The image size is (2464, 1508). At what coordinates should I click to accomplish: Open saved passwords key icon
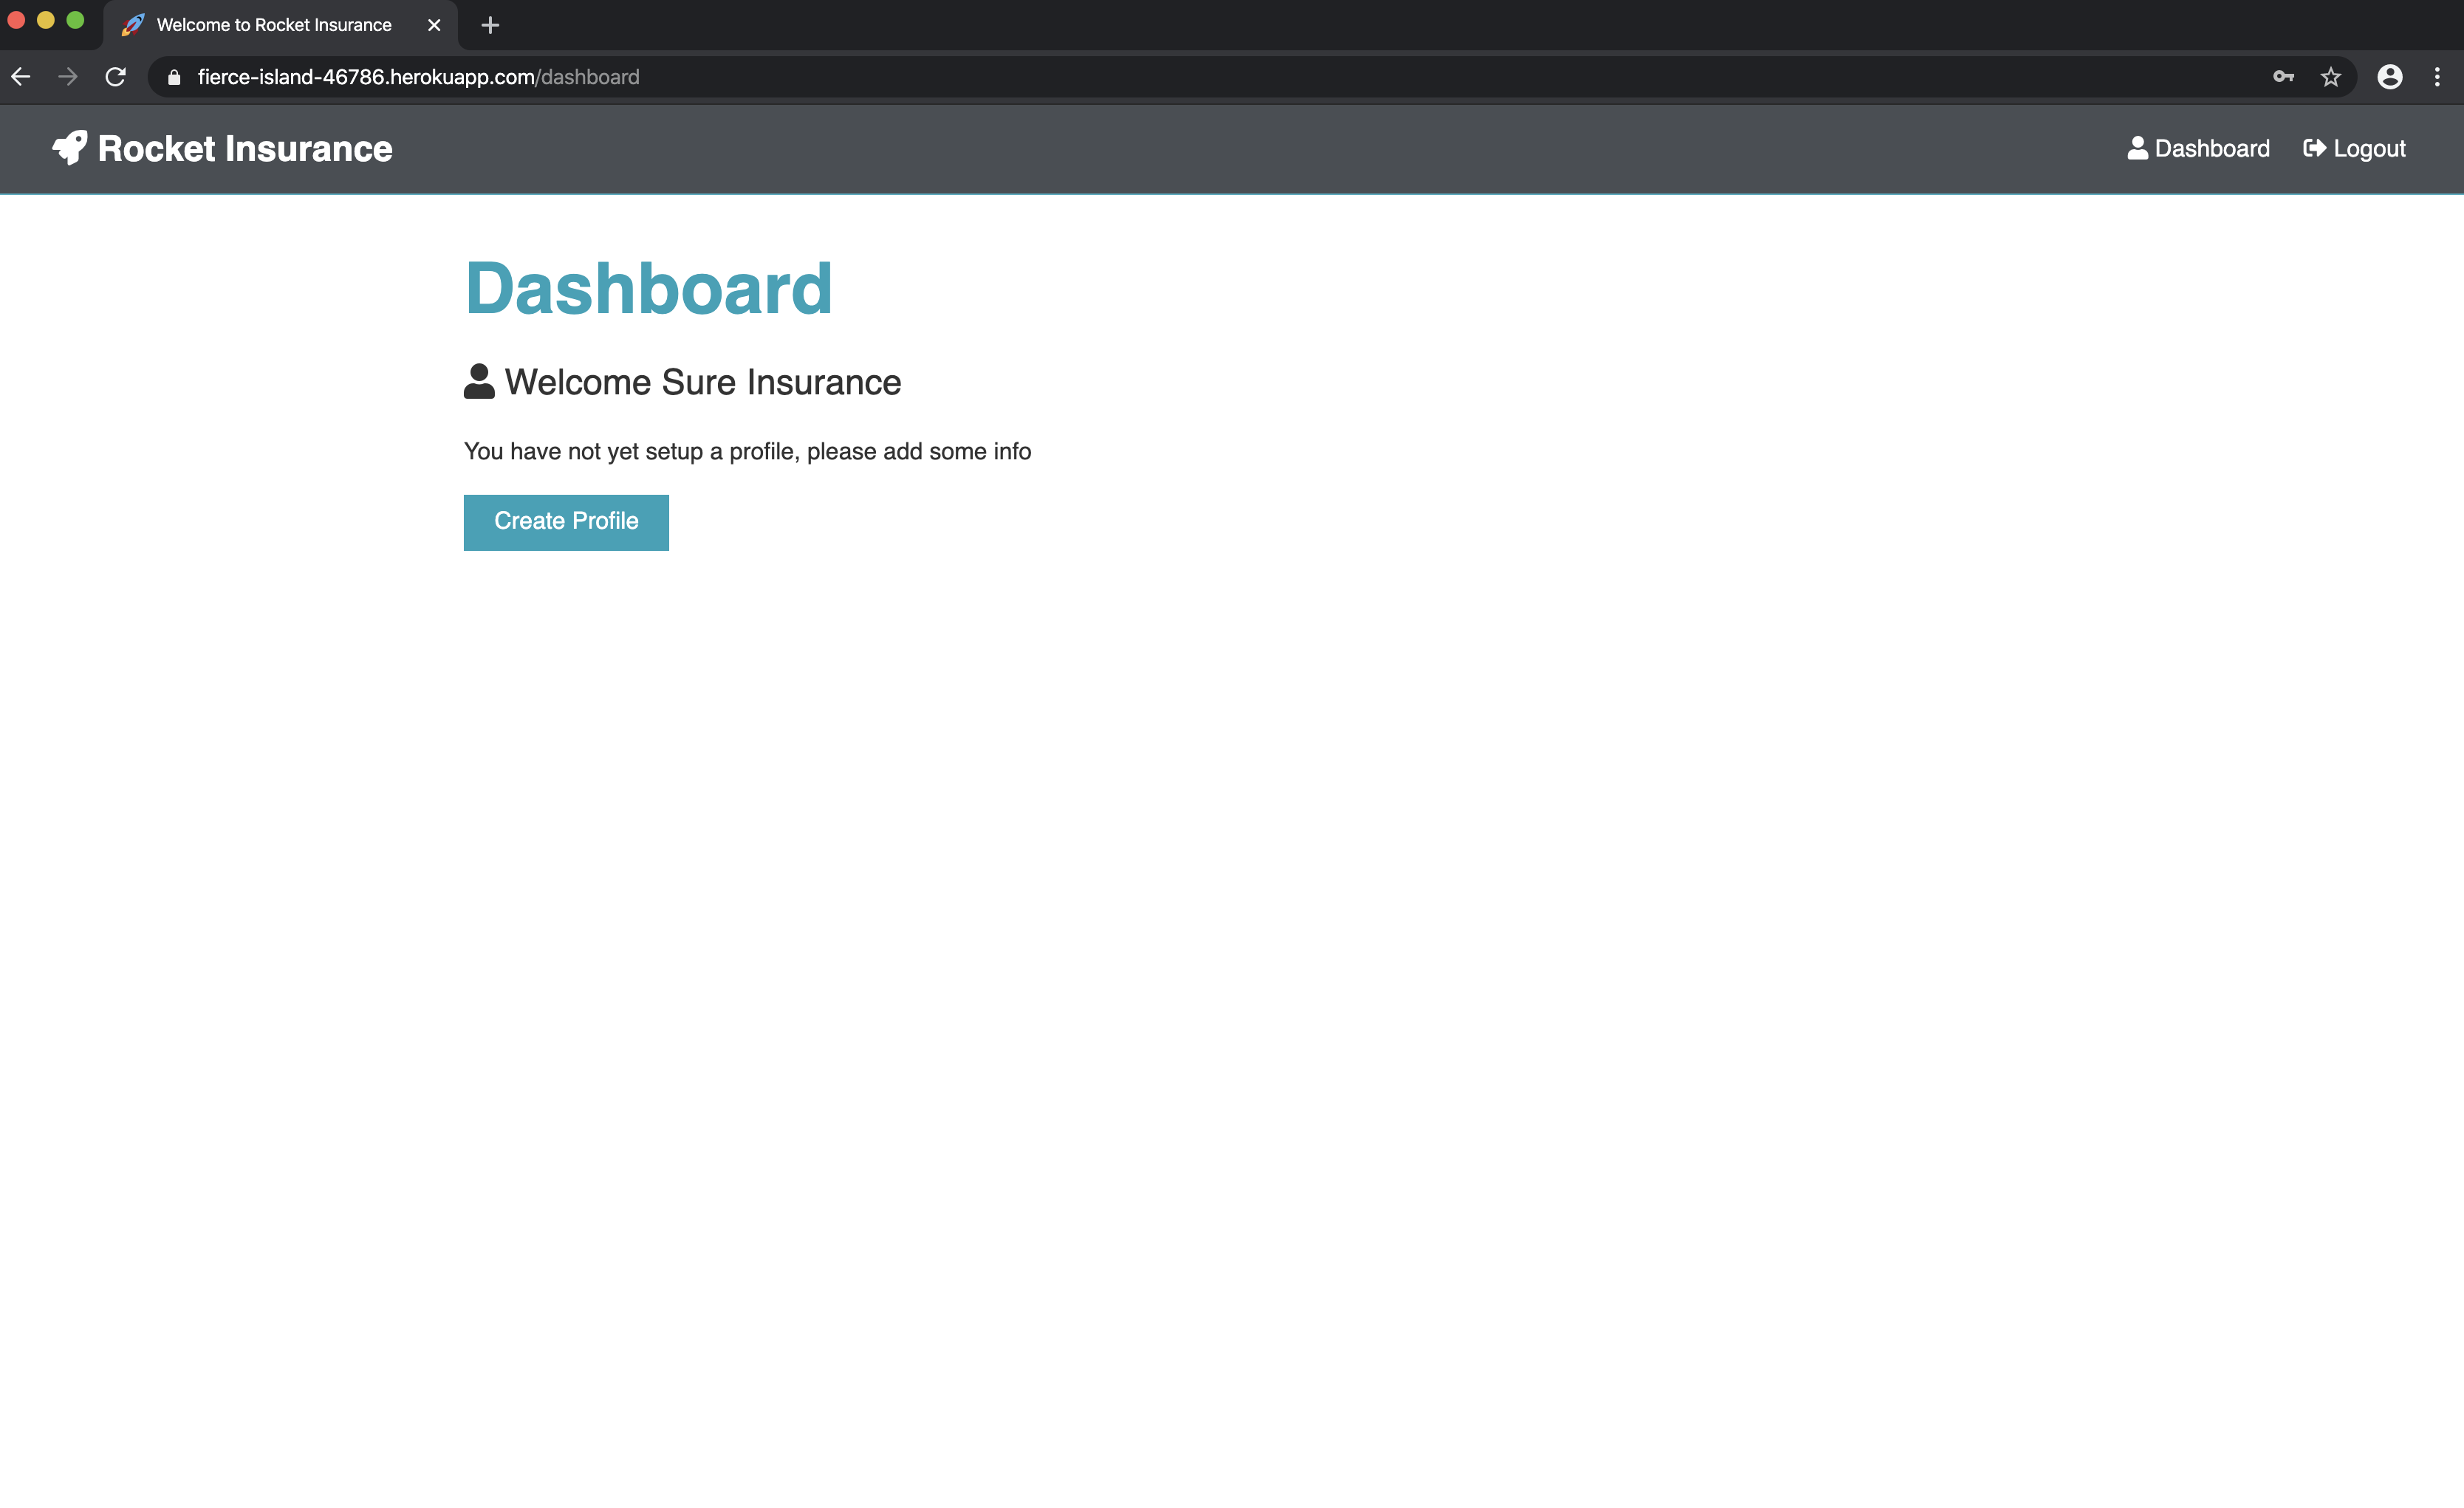2283,77
